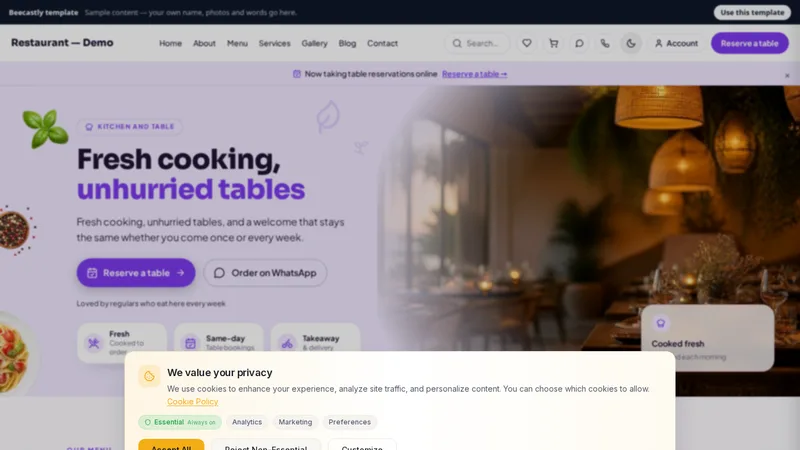Open the shopping cart icon
800x450 pixels.
coord(553,43)
